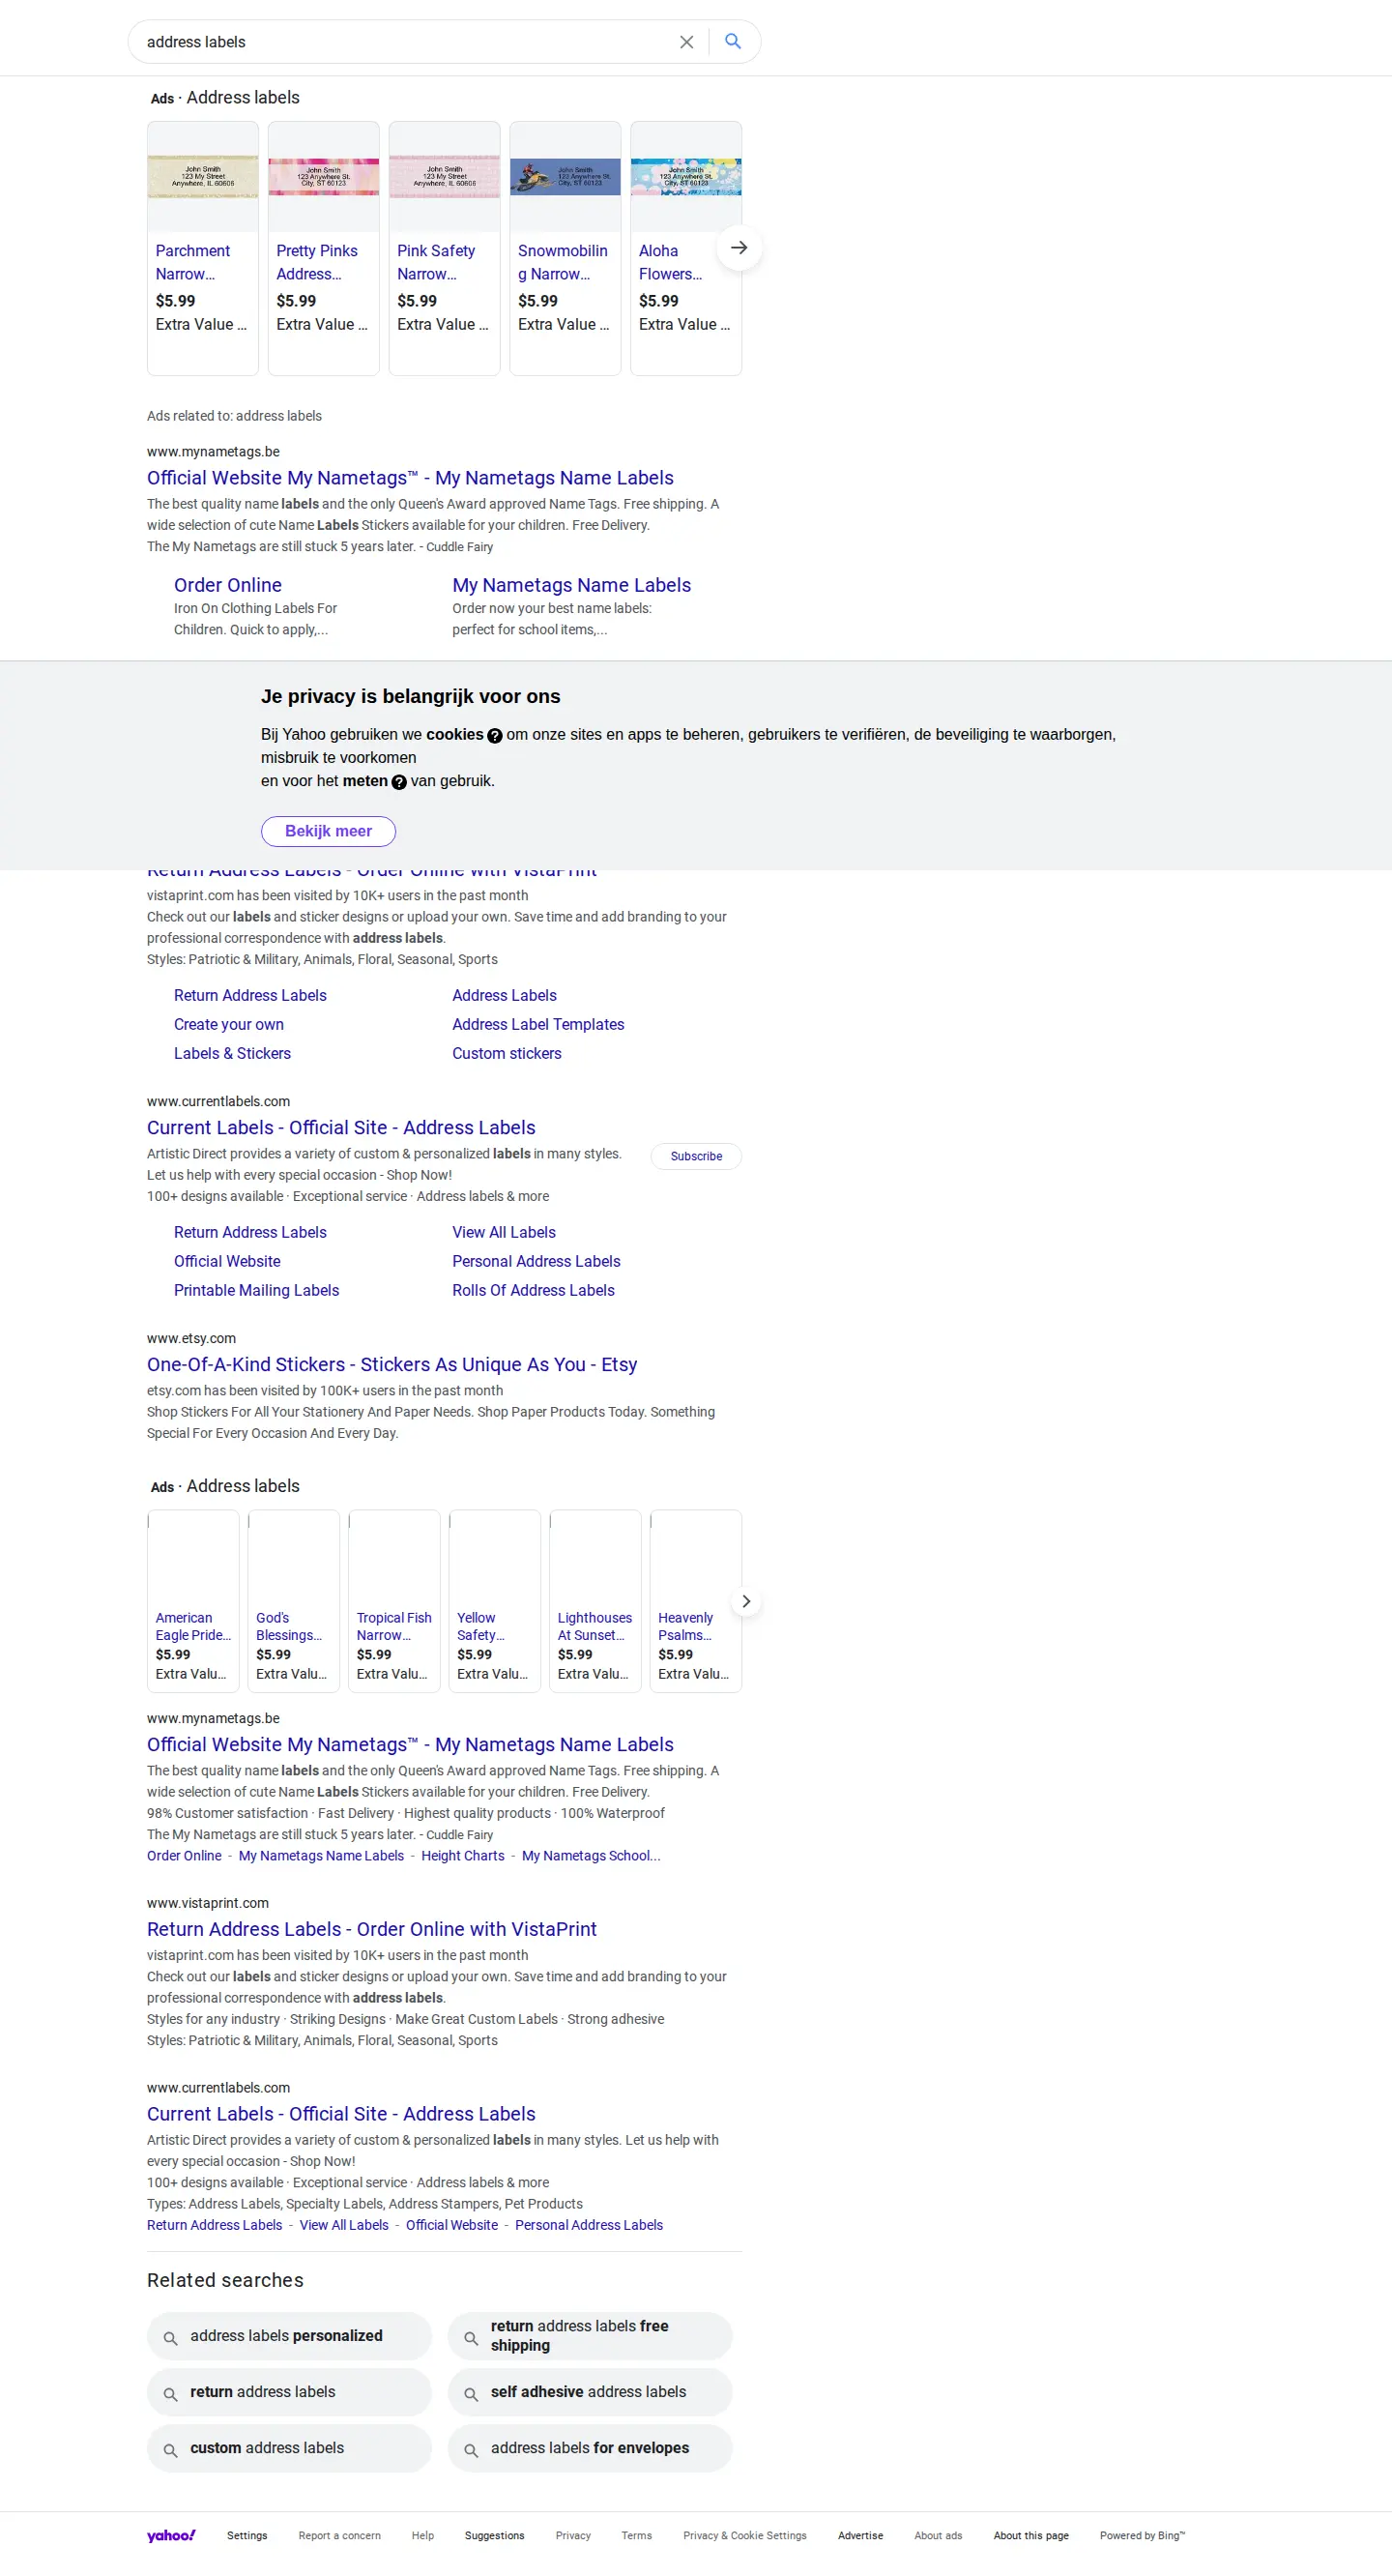
Task: Open the Pretty Pinks Address product
Action: pyautogui.click(x=324, y=248)
